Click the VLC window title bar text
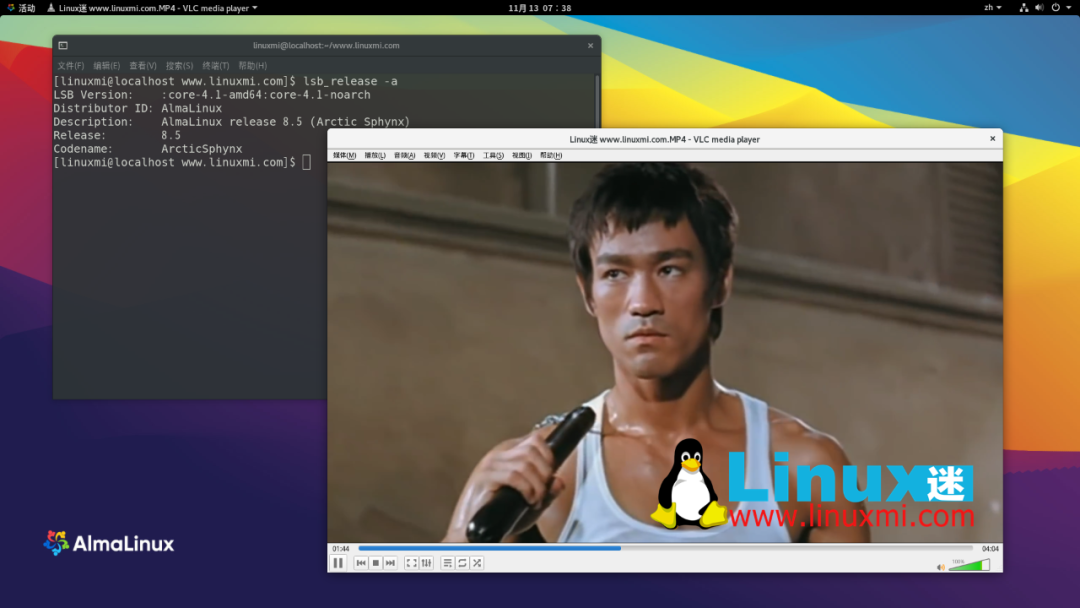1080x608 pixels. (665, 139)
